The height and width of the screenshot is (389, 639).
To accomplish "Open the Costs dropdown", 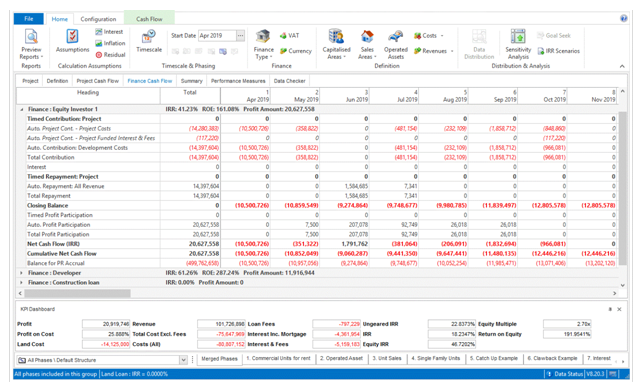I will [x=428, y=36].
